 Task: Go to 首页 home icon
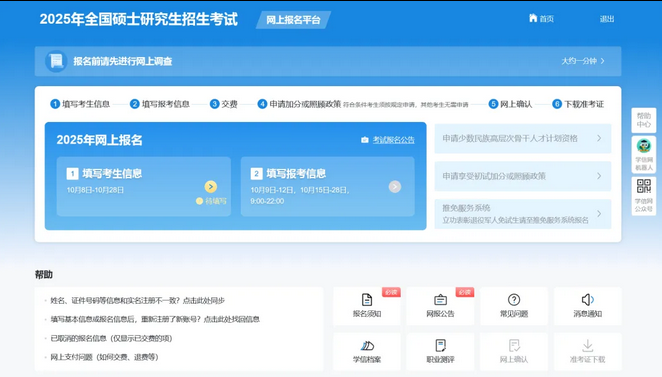(533, 18)
